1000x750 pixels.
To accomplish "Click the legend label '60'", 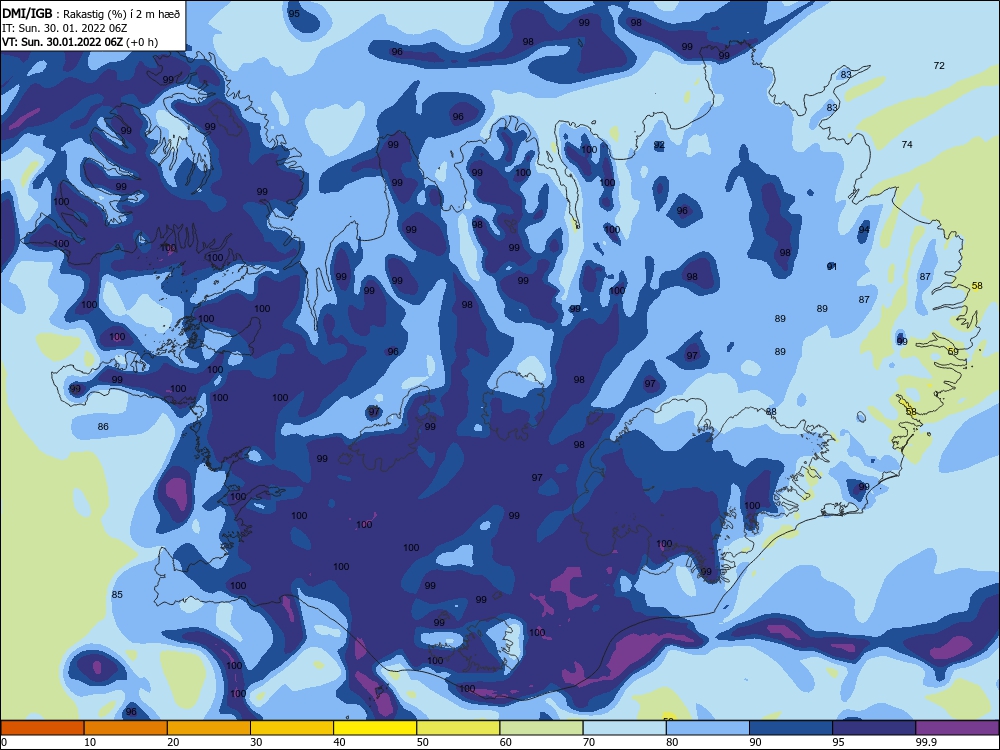I will [x=505, y=742].
